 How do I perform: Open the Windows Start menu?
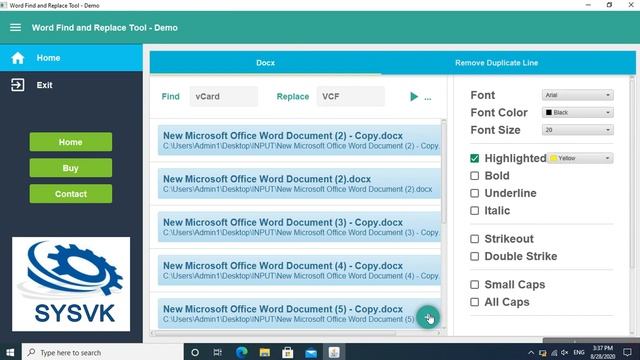10,352
